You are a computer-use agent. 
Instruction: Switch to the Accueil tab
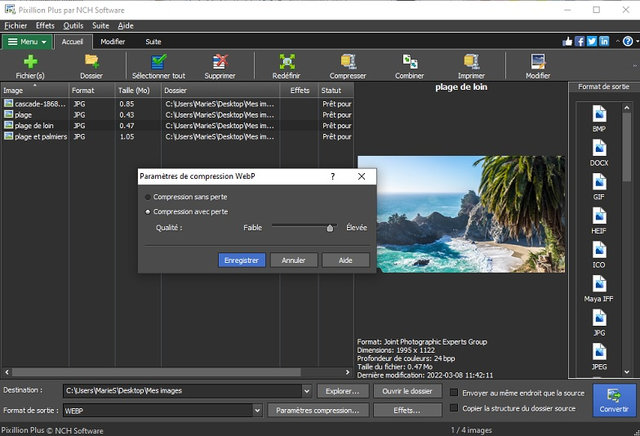tap(72, 42)
